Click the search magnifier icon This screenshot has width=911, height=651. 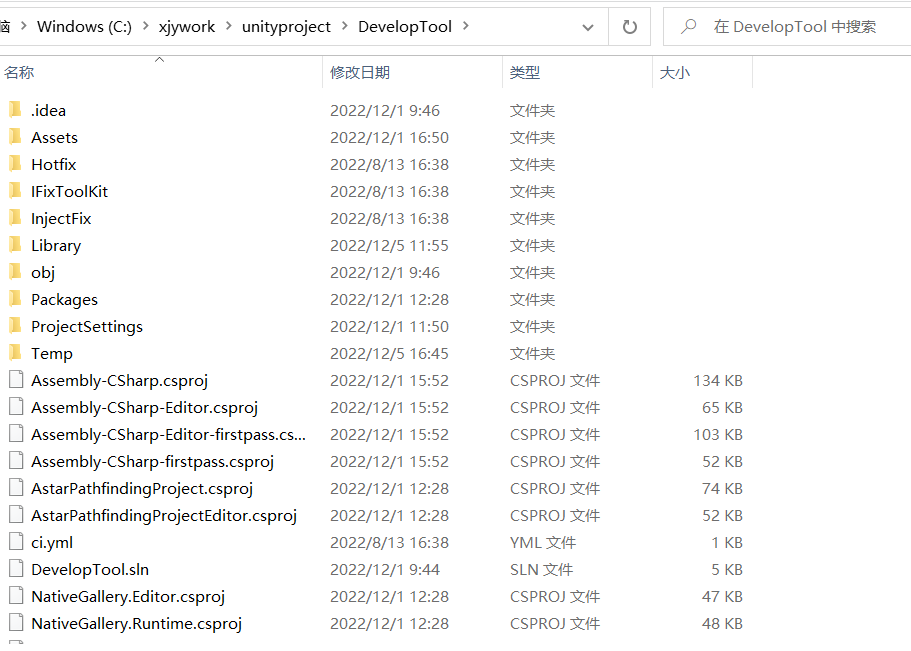689,27
